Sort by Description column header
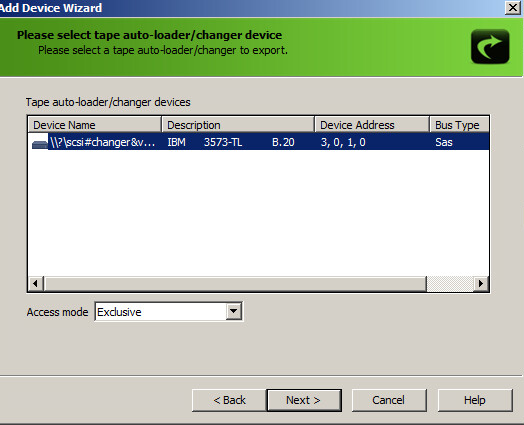The height and width of the screenshot is (425, 524). click(x=238, y=125)
